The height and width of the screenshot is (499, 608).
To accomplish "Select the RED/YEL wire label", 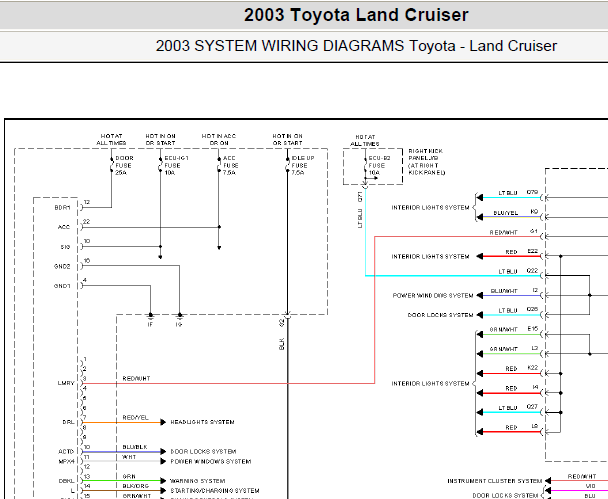I will click(135, 418).
